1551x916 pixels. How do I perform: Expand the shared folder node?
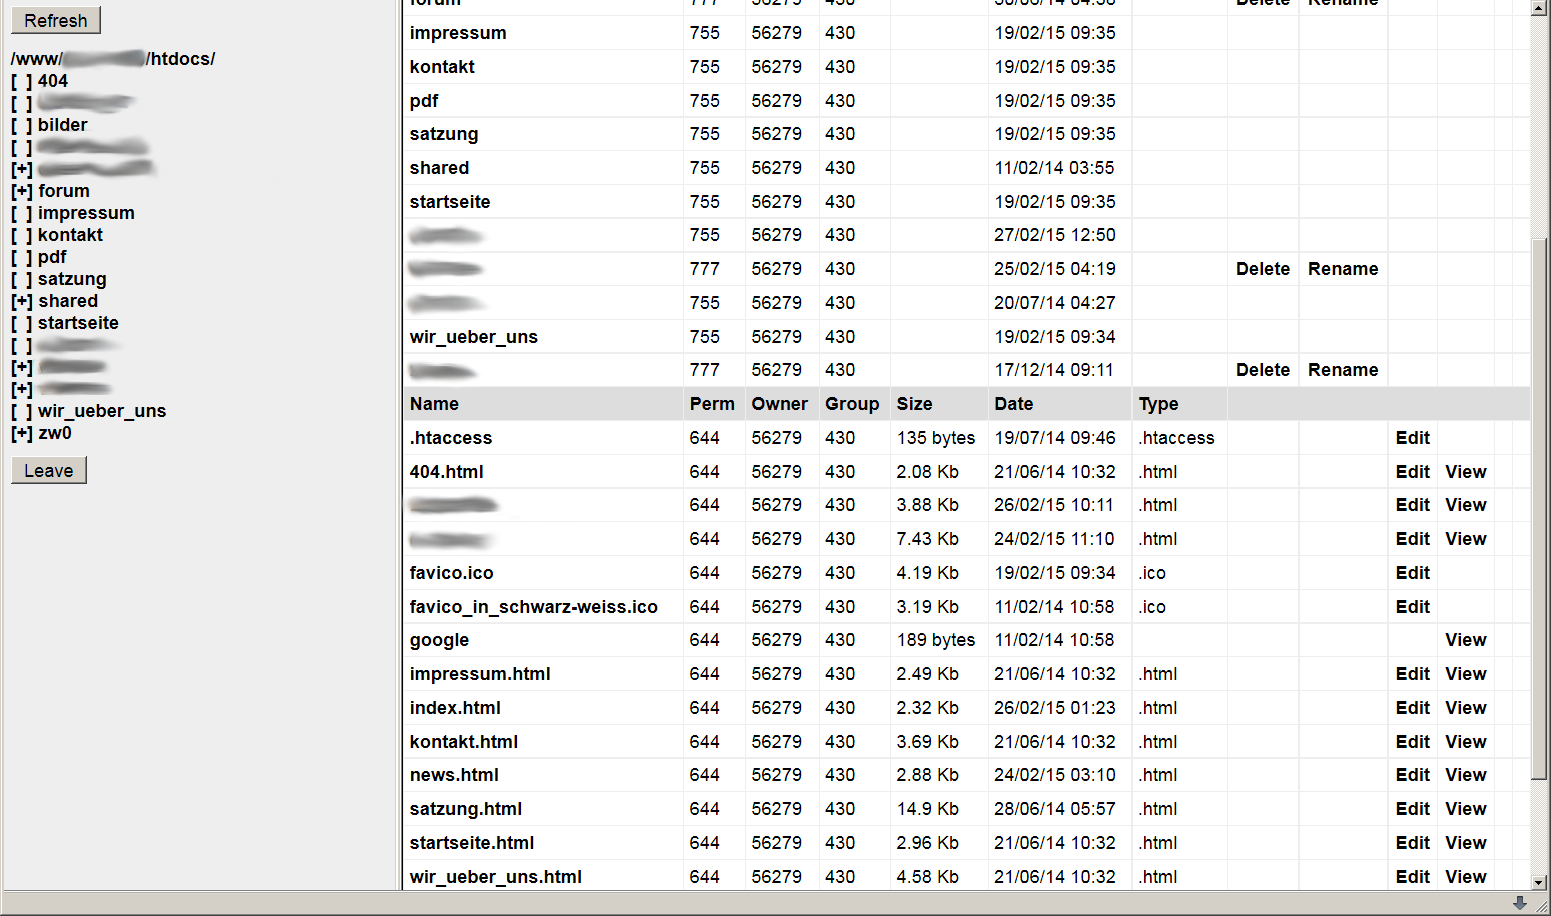[22, 301]
